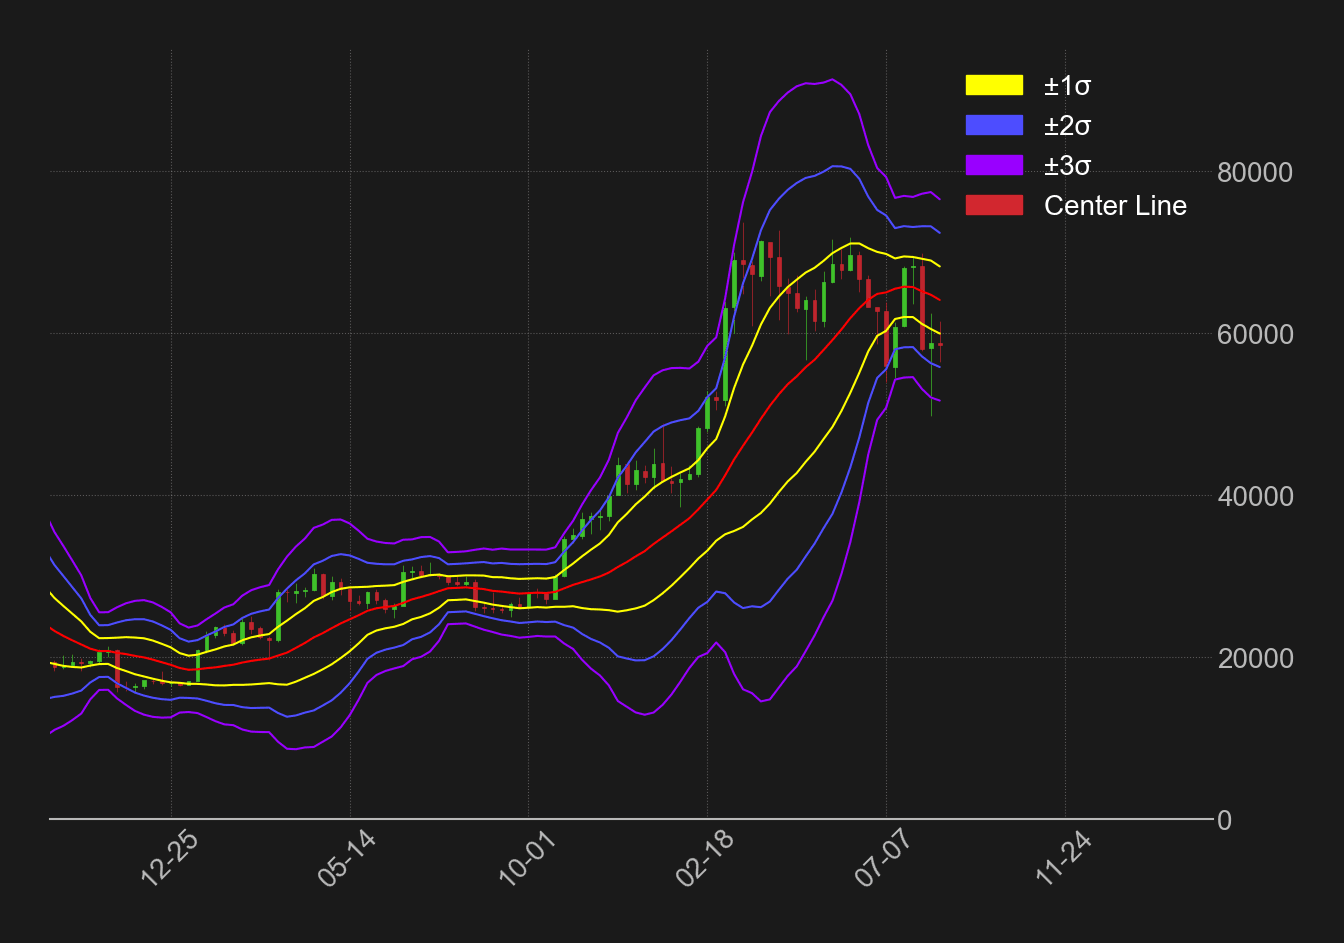
Task: Toggle the ±1σ legend label text
Action: [x=1067, y=86]
